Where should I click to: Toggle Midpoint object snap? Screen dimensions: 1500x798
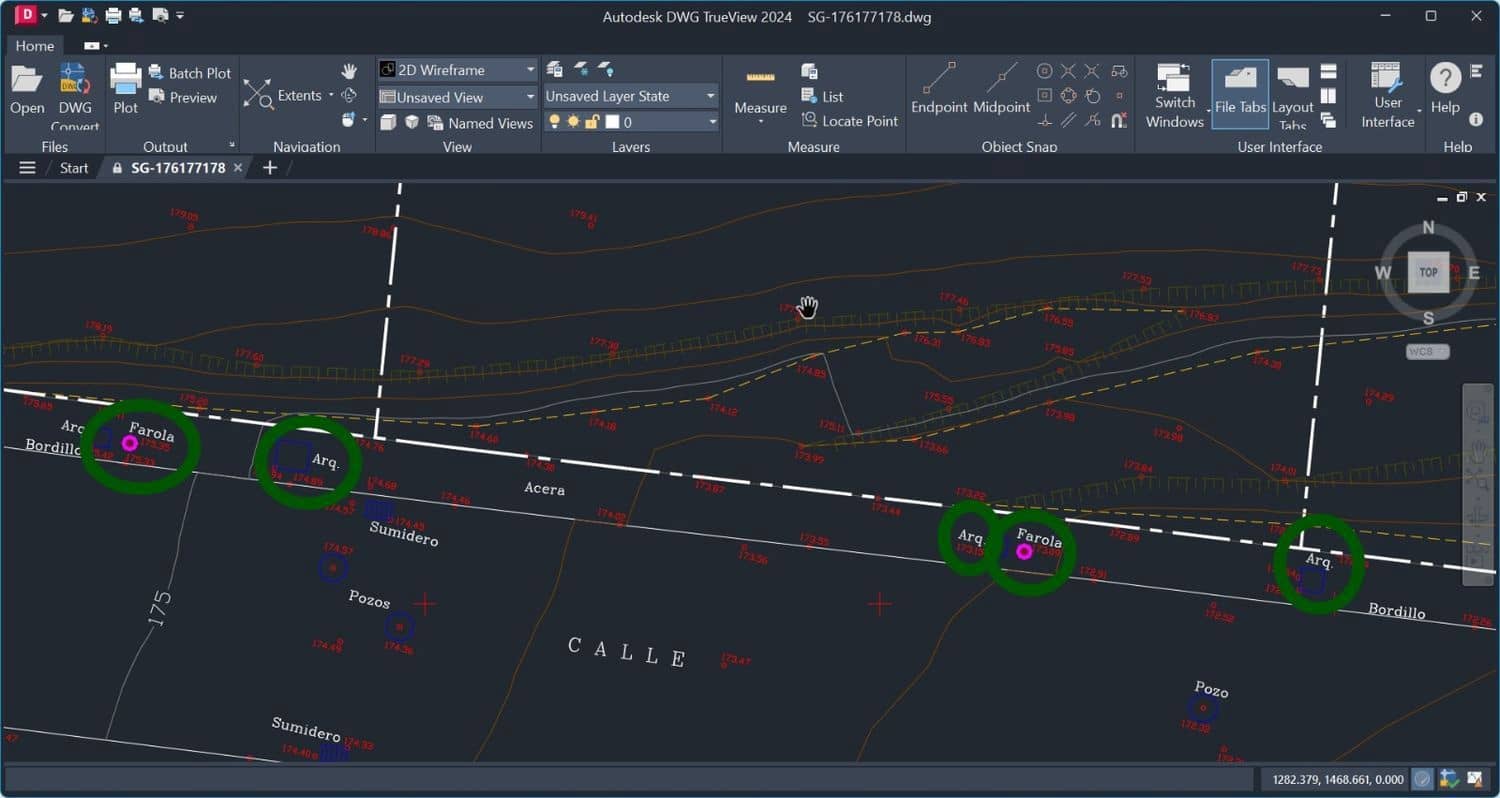click(x=1001, y=80)
